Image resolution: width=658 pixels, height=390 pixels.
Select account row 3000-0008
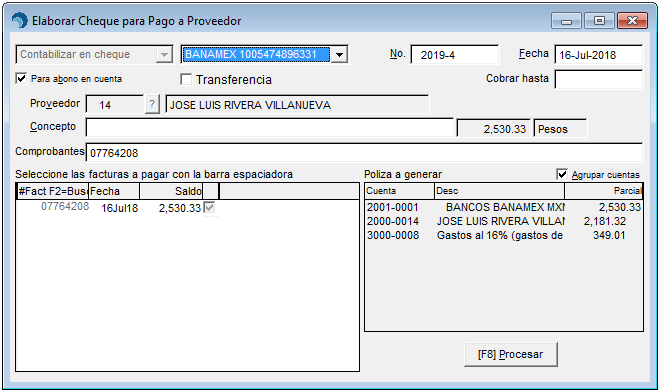392,235
